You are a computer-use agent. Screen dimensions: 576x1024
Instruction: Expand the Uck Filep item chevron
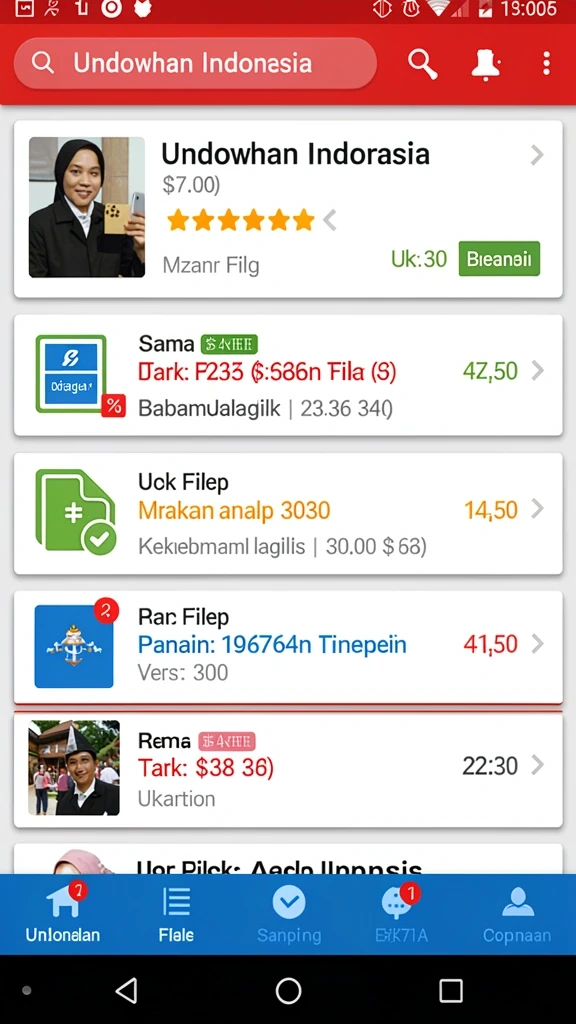(x=537, y=509)
